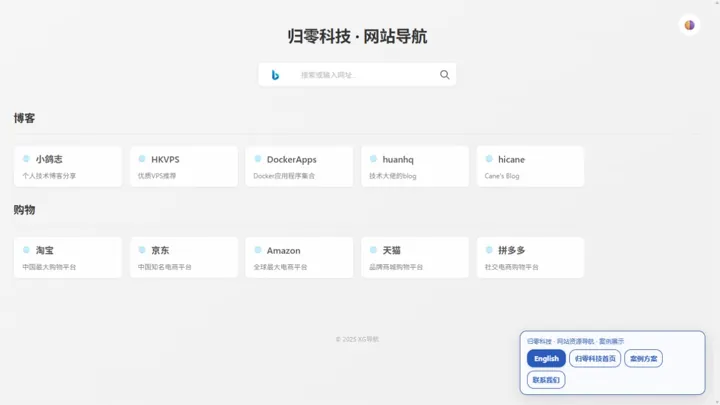Click the magnifier search icon
Viewport: 720px width, 405px height.
coord(444,74)
